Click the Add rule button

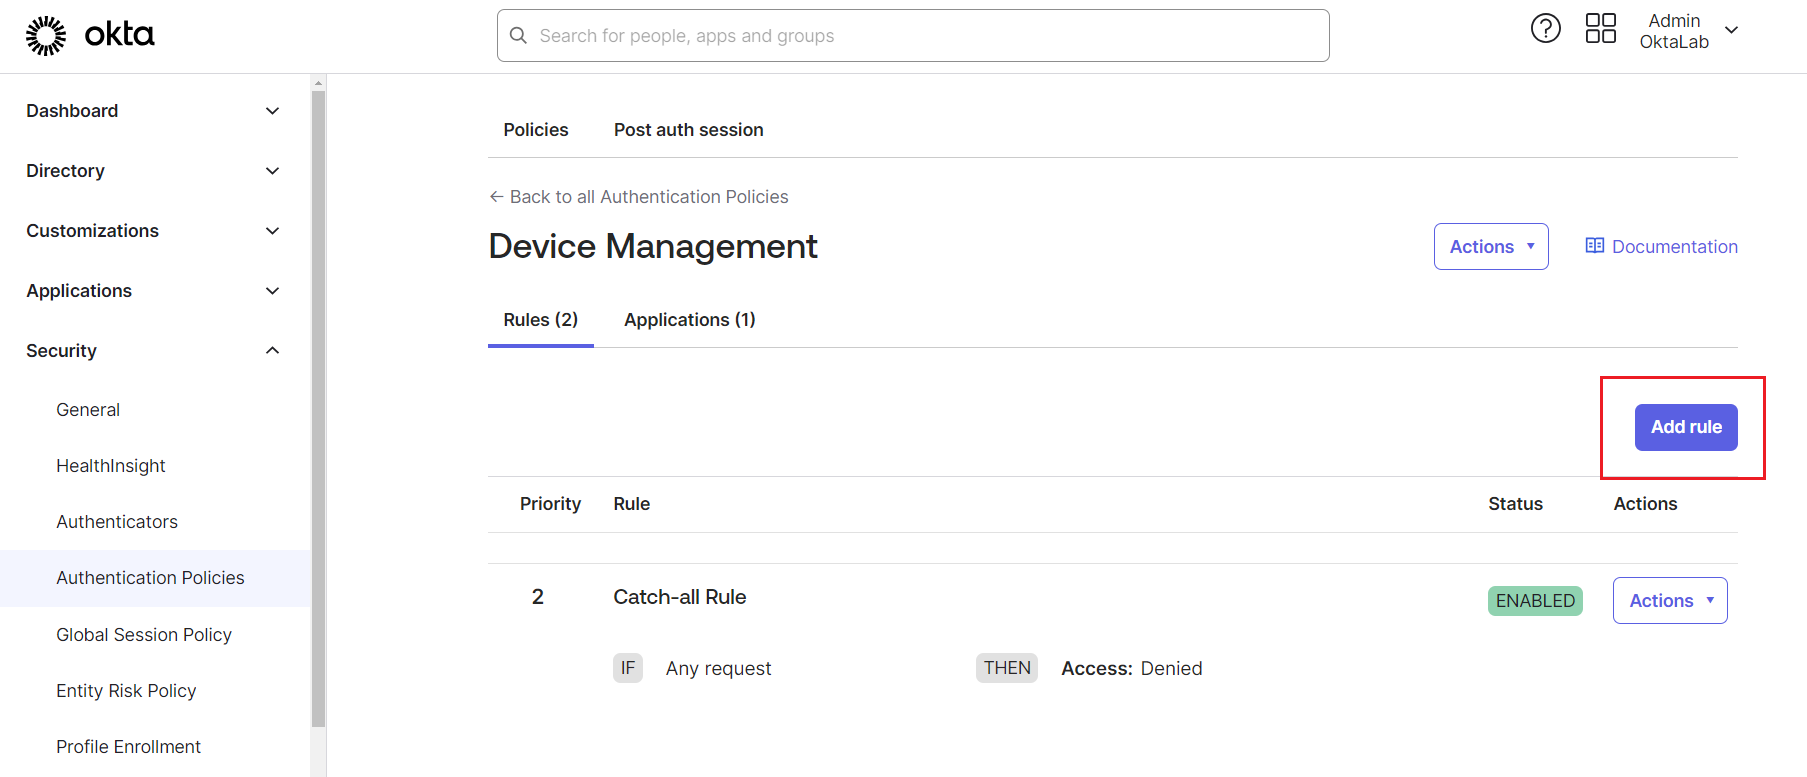tap(1685, 427)
